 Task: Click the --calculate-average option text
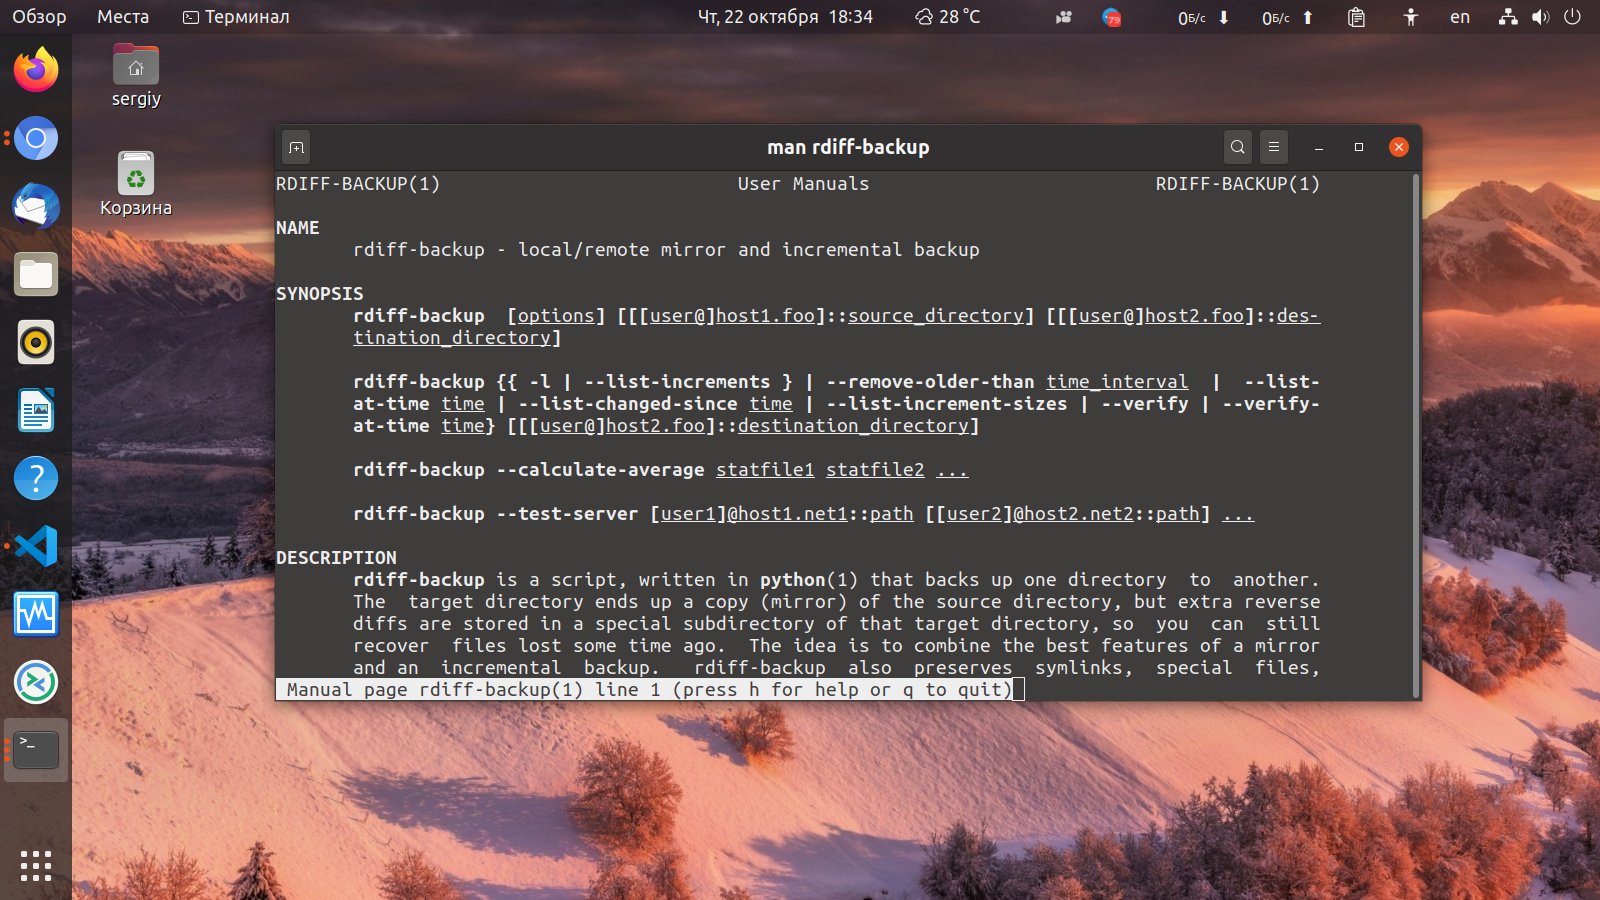(601, 470)
